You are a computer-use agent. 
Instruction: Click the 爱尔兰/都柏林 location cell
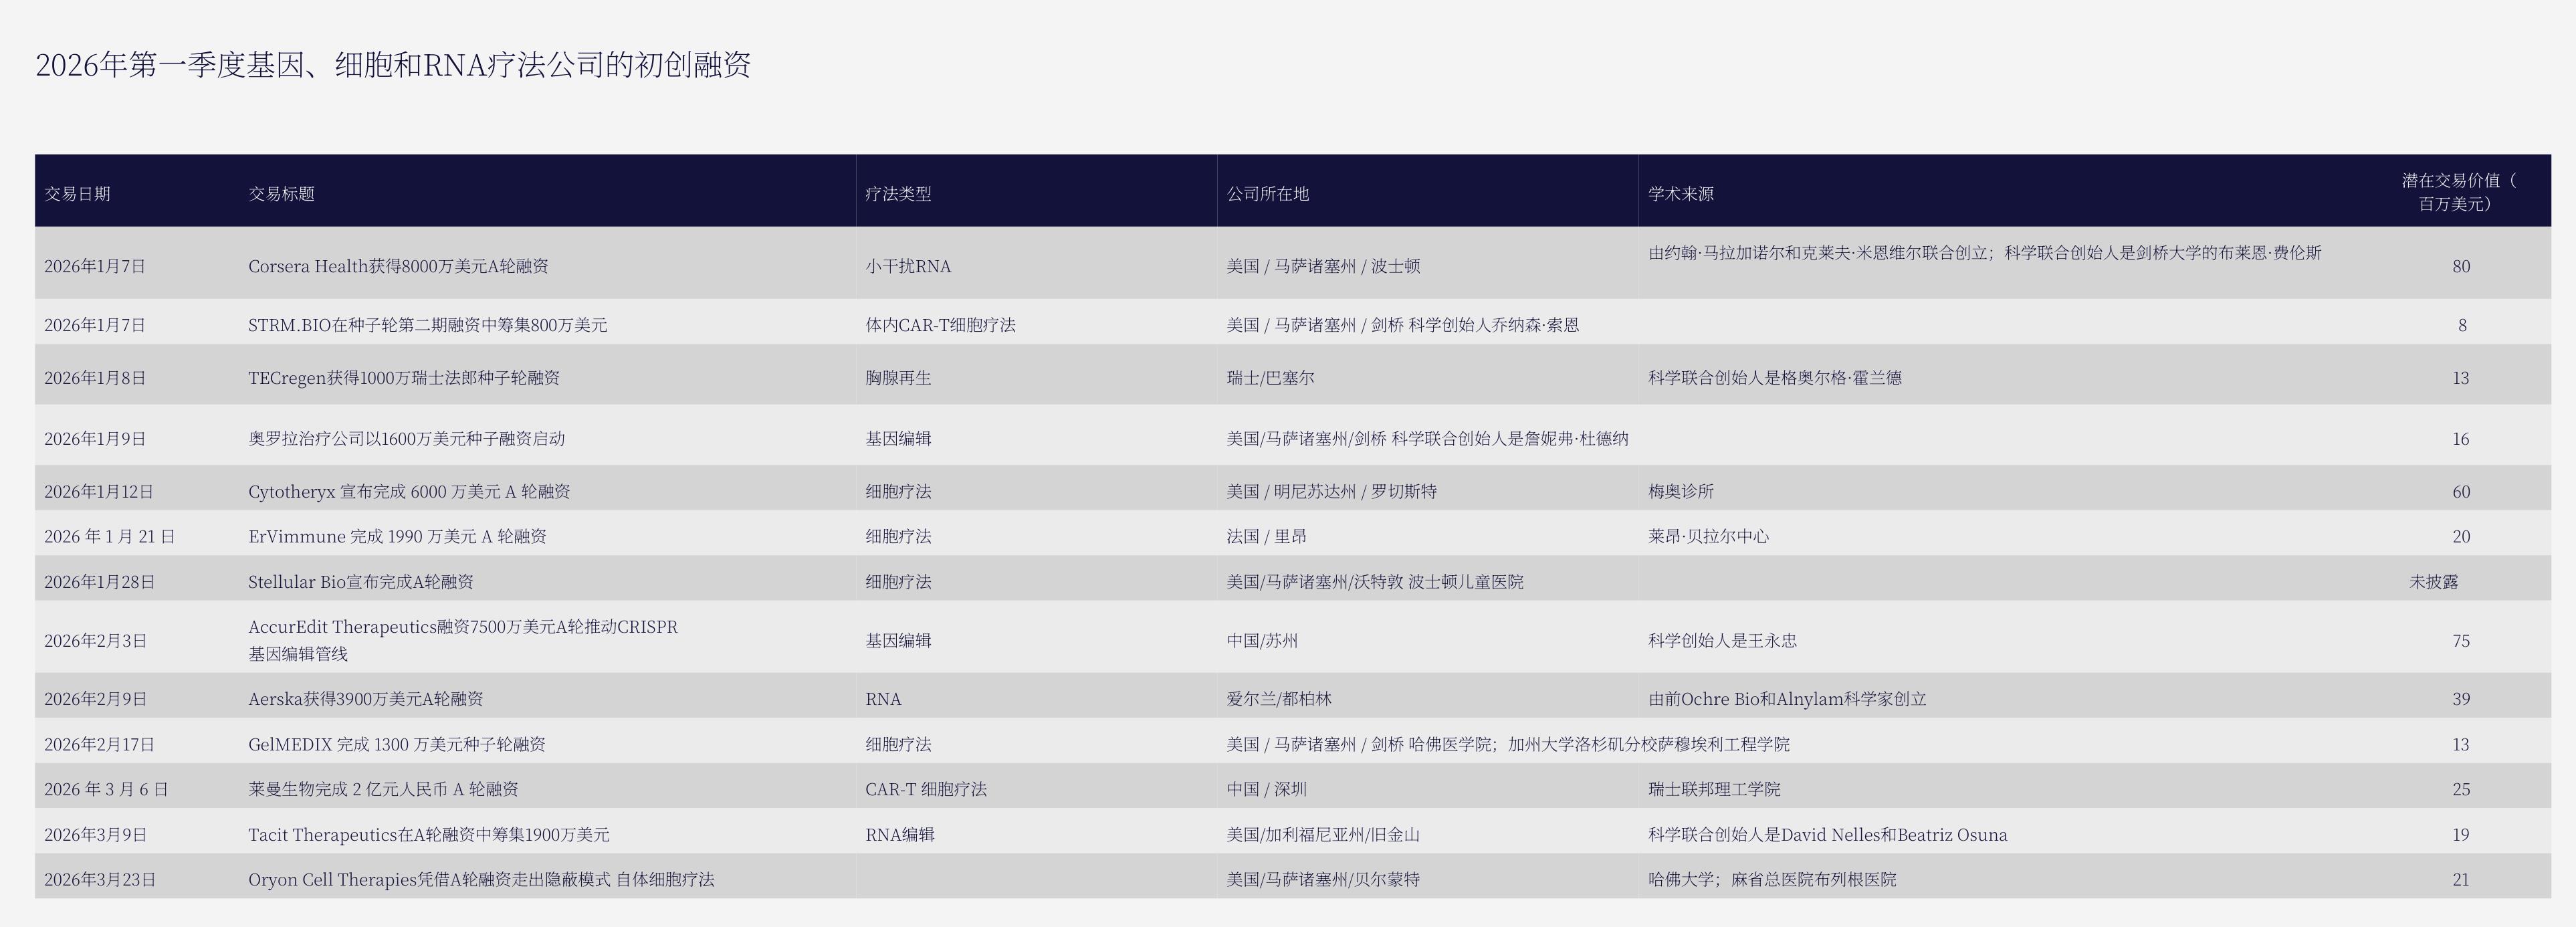[x=1279, y=699]
